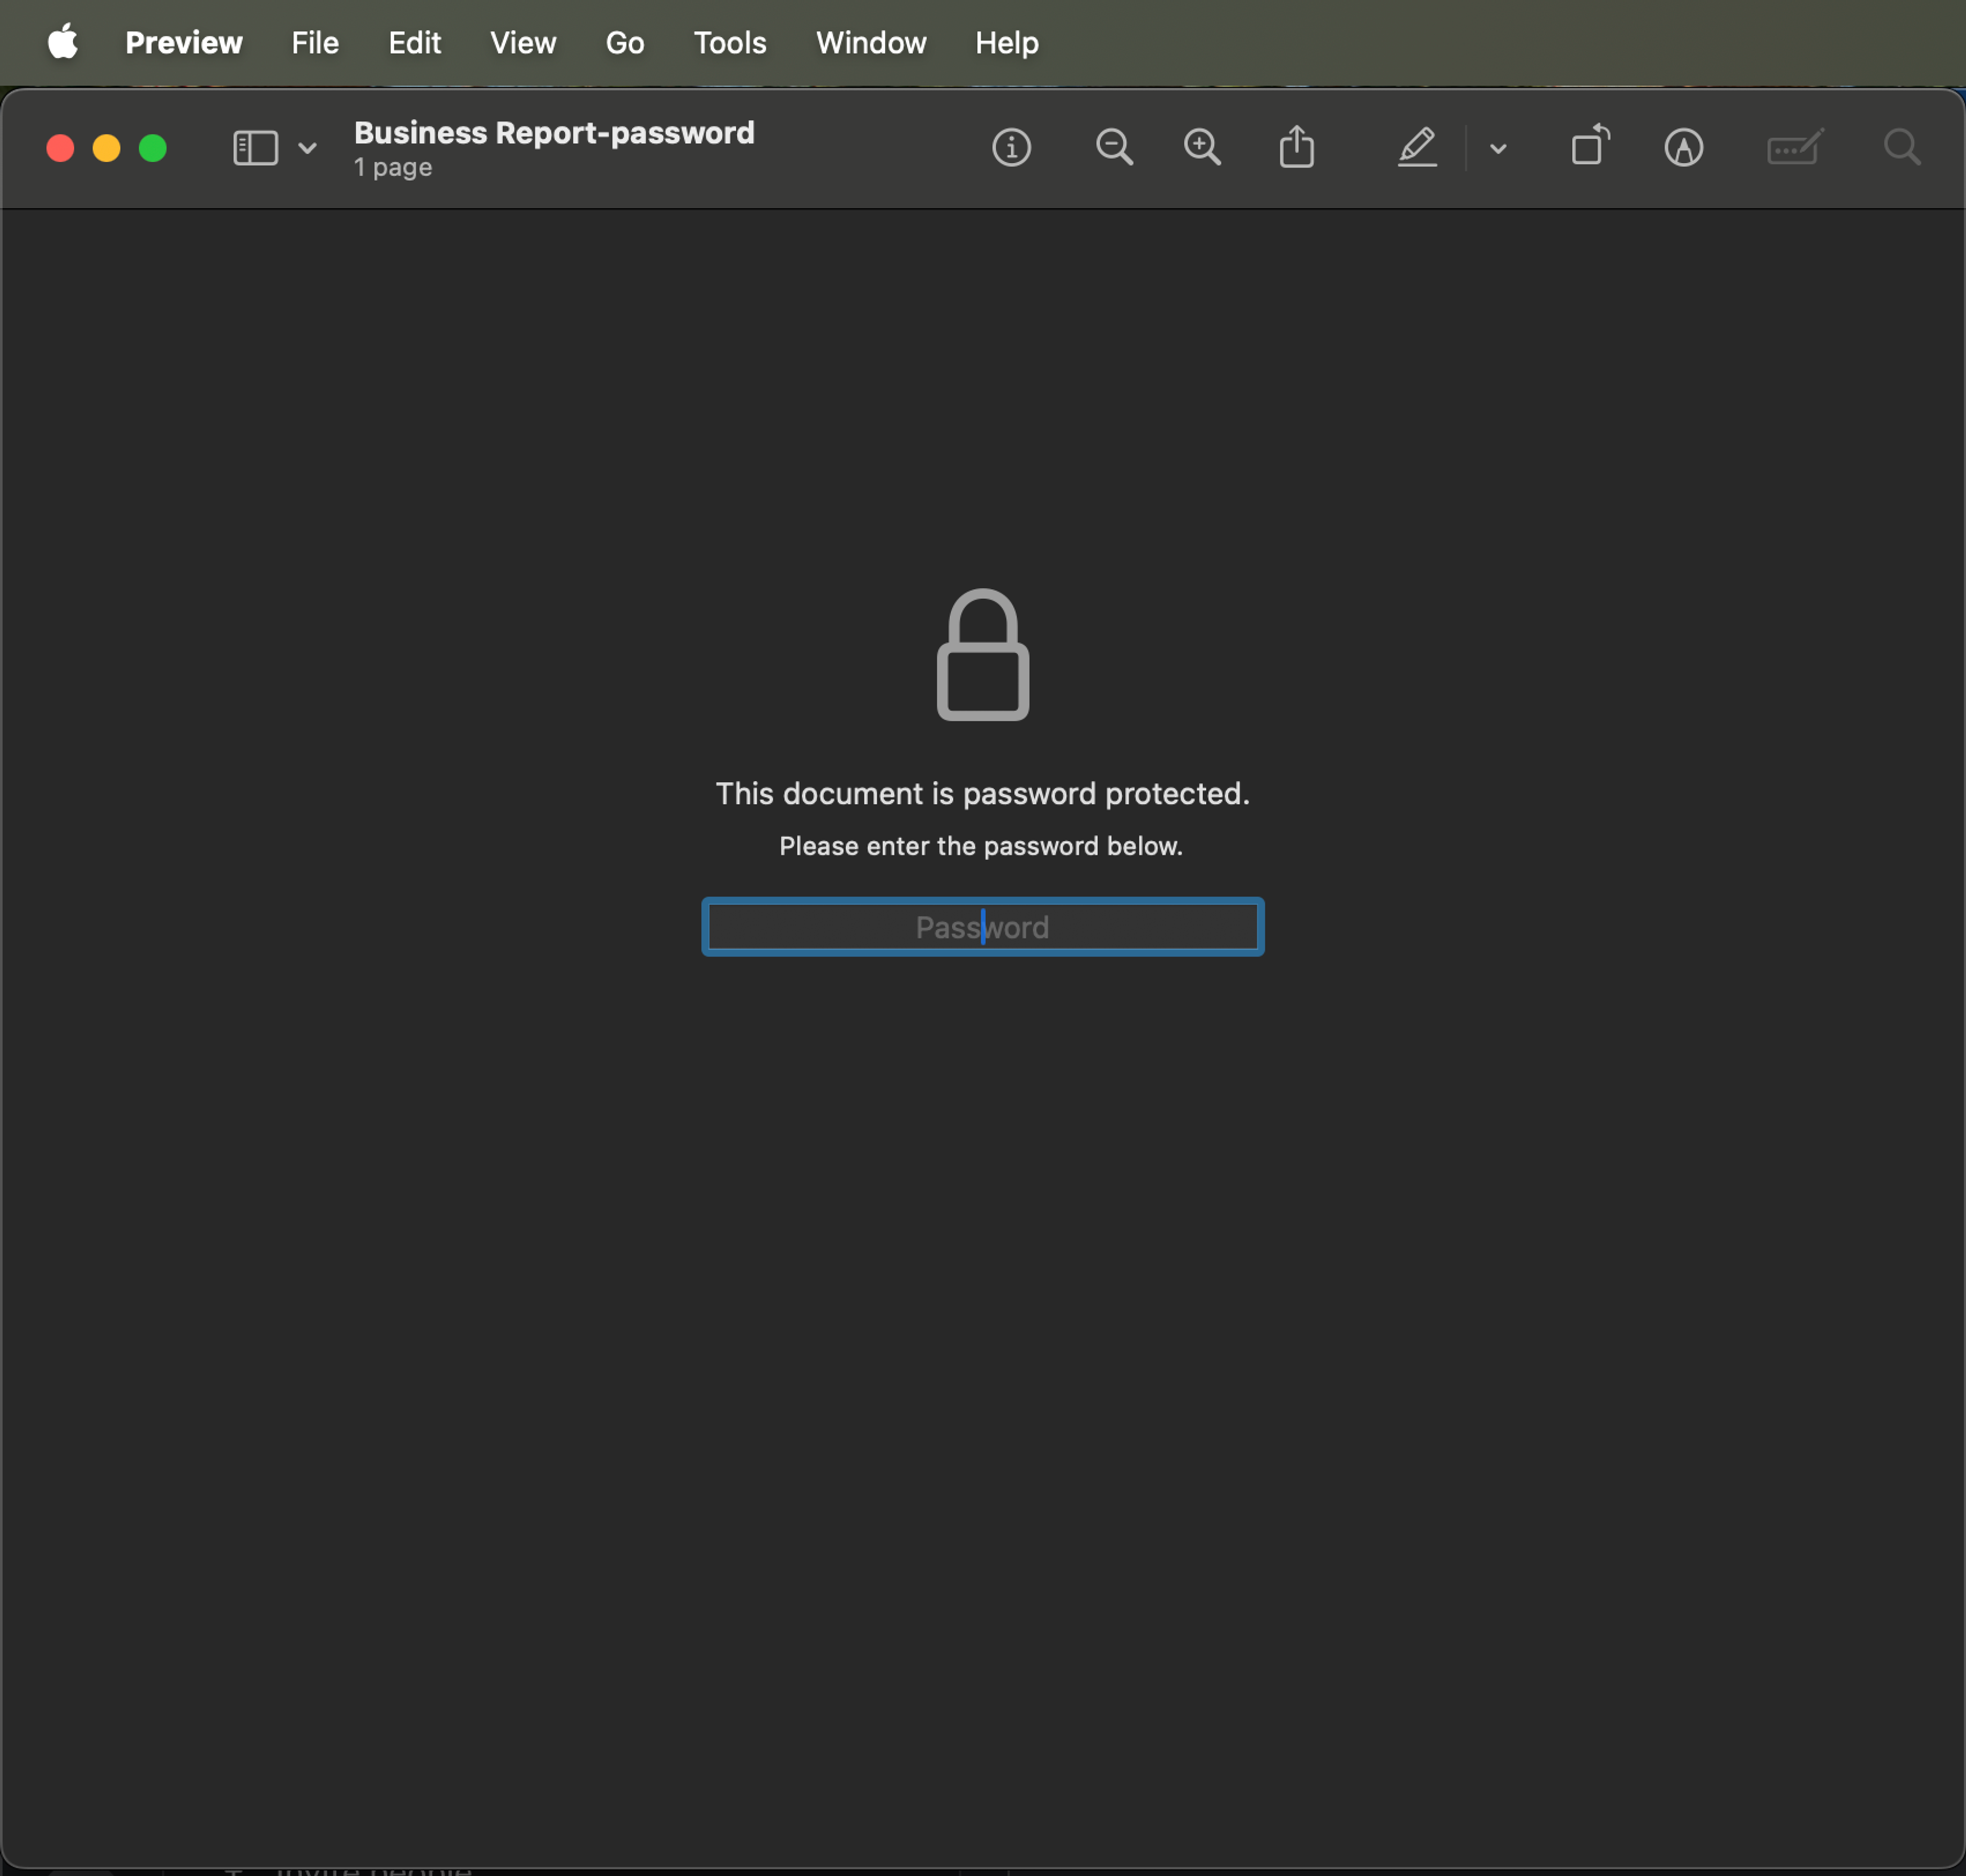
Task: Zoom in on the document
Action: (1202, 148)
